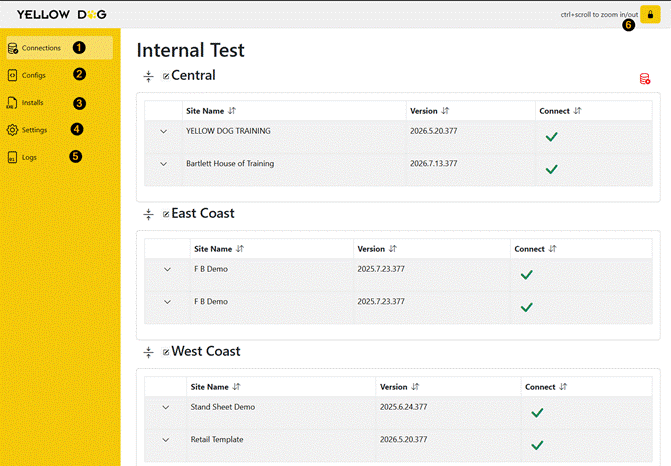The width and height of the screenshot is (671, 466).
Task: Sort West Coast table by Connect
Action: (563, 387)
